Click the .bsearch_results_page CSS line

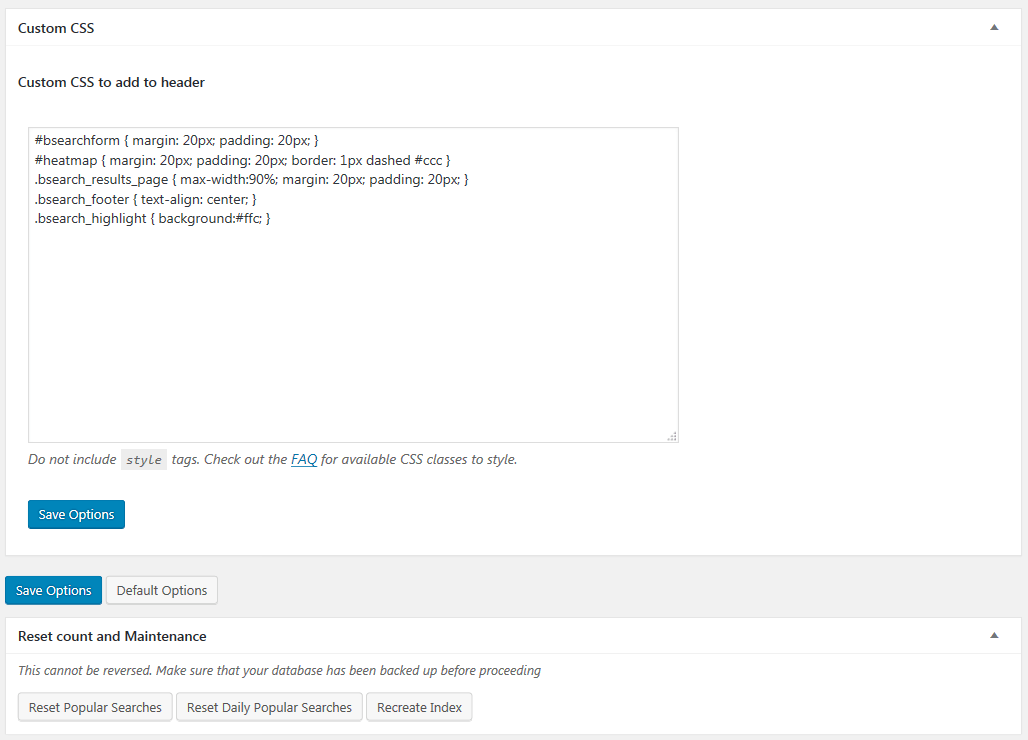tap(251, 179)
